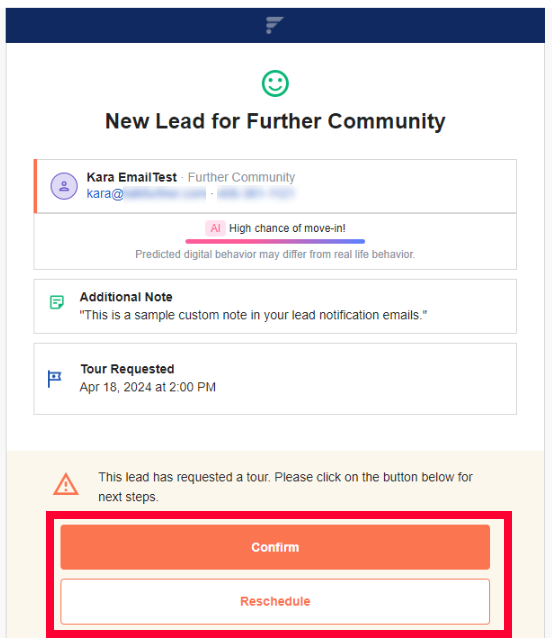Click the purple contact avatar icon
The width and height of the screenshot is (552, 638).
64,186
